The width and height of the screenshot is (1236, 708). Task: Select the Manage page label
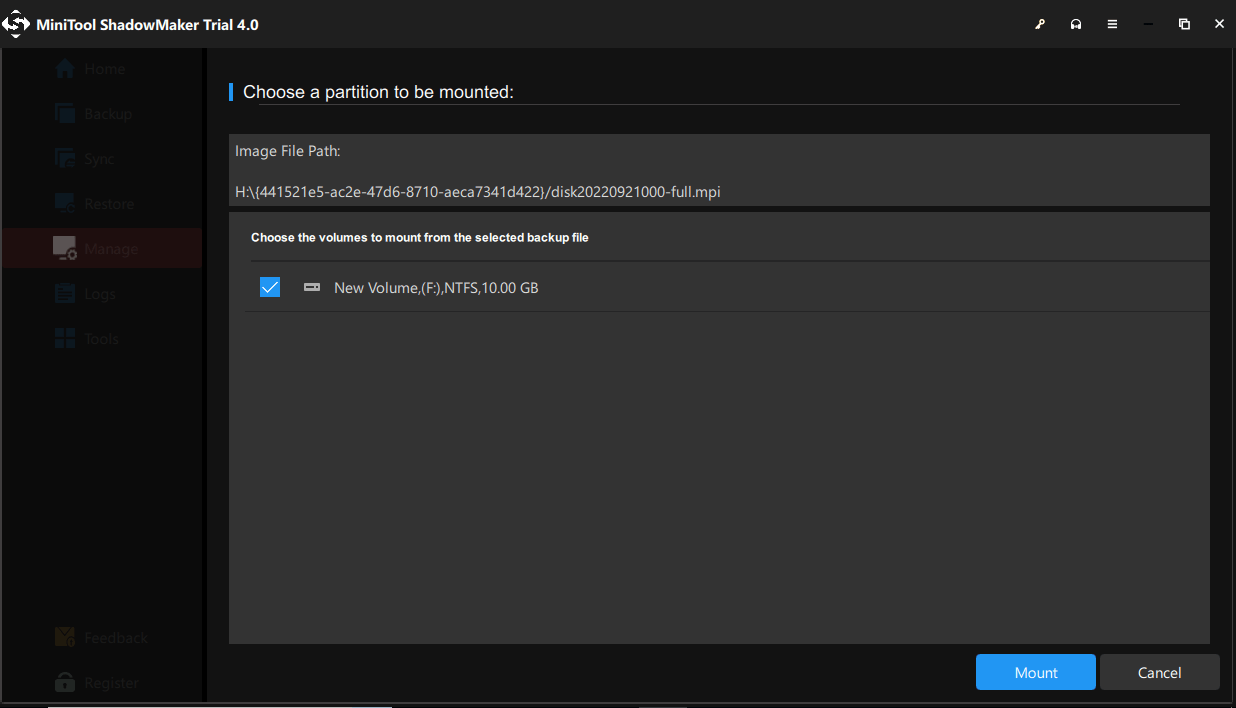point(111,249)
